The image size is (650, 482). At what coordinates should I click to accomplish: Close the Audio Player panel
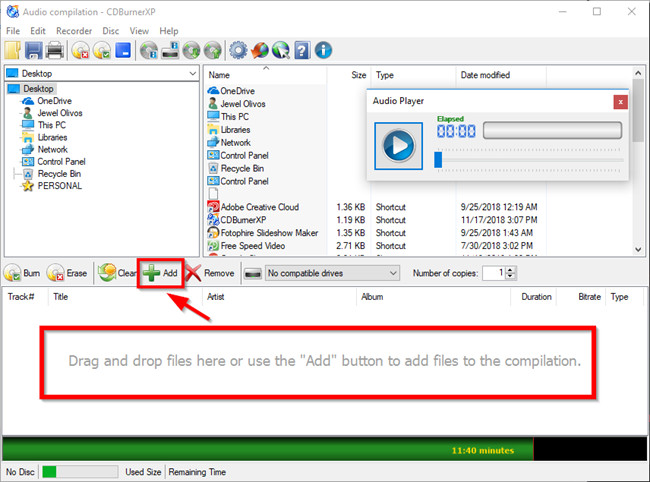621,101
